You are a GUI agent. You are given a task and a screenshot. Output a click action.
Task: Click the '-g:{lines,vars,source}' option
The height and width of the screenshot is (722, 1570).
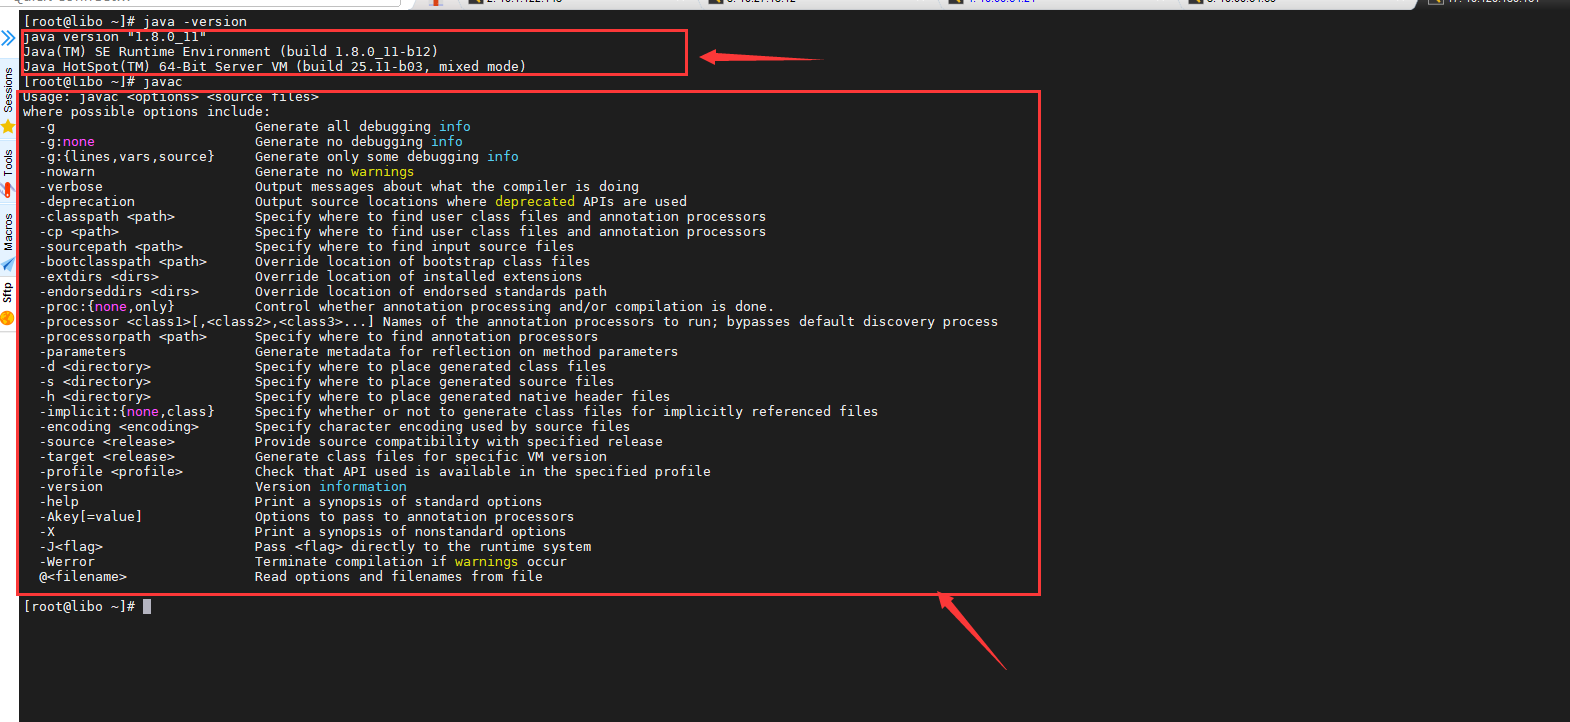127,157
